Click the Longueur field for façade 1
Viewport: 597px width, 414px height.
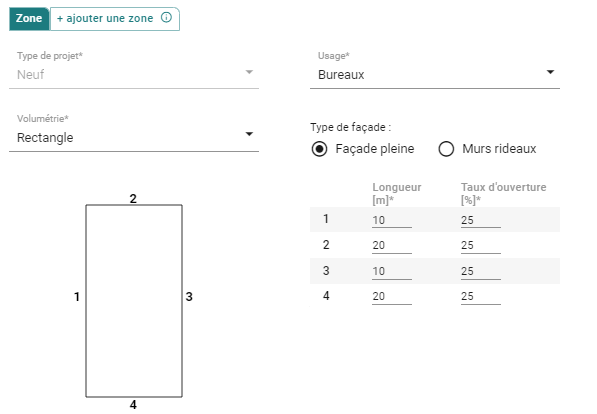(x=392, y=220)
